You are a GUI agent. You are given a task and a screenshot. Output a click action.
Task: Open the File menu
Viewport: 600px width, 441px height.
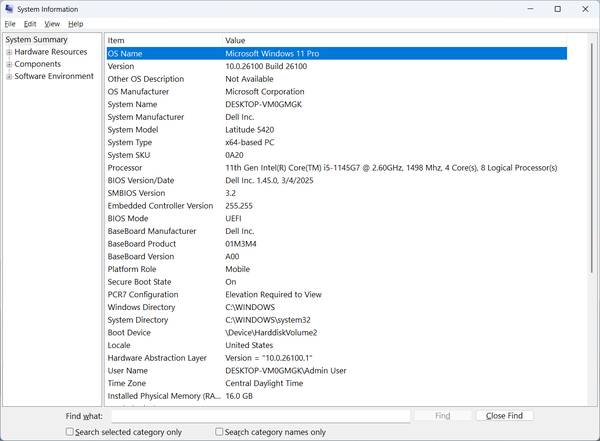pos(10,24)
